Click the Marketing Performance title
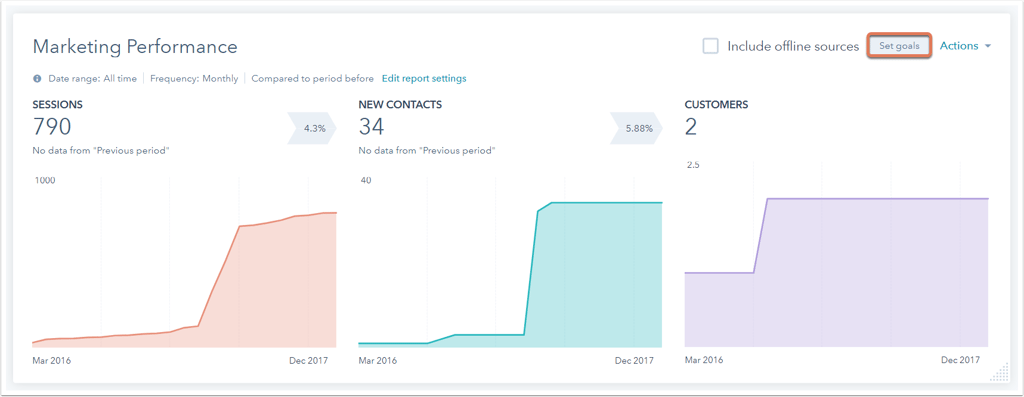 pyautogui.click(x=135, y=46)
